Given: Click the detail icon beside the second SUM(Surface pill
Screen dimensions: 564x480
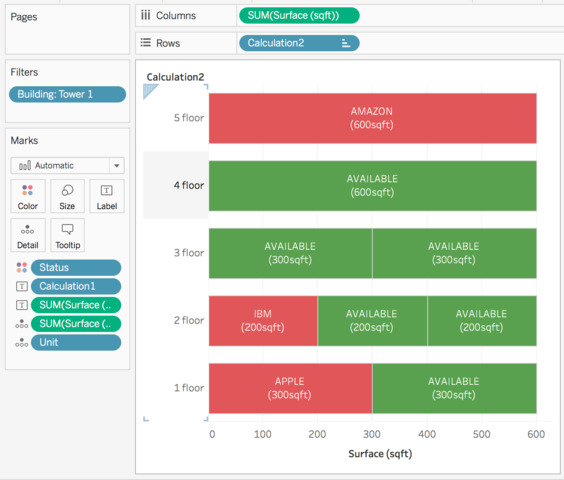Looking at the screenshot, I should pyautogui.click(x=22, y=323).
